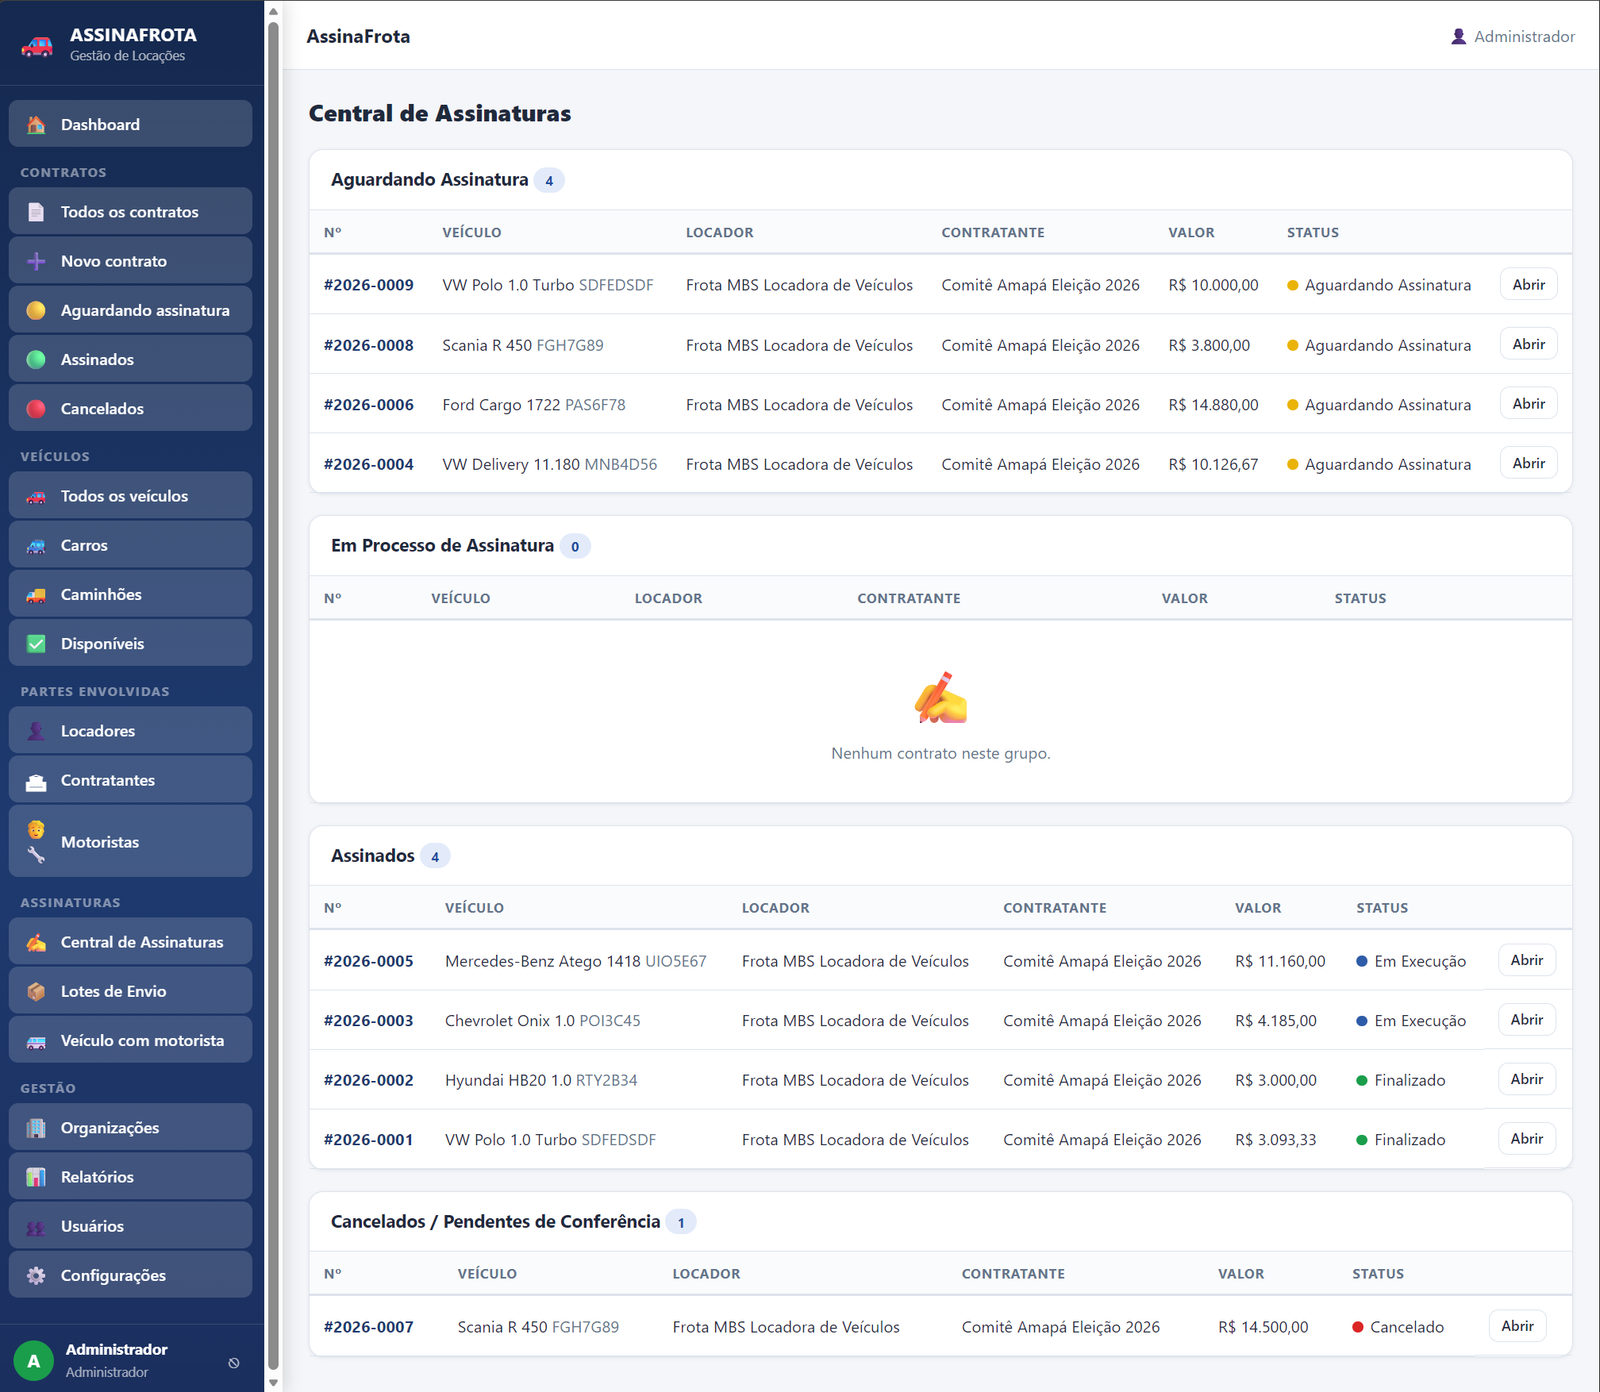Click the AssinaFrota header title
This screenshot has height=1392, width=1600.
(358, 36)
